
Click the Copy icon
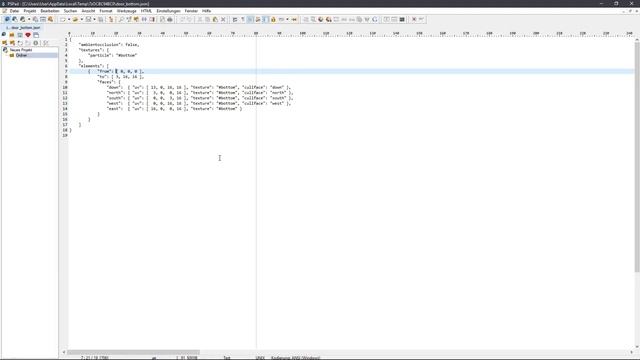[207, 19]
